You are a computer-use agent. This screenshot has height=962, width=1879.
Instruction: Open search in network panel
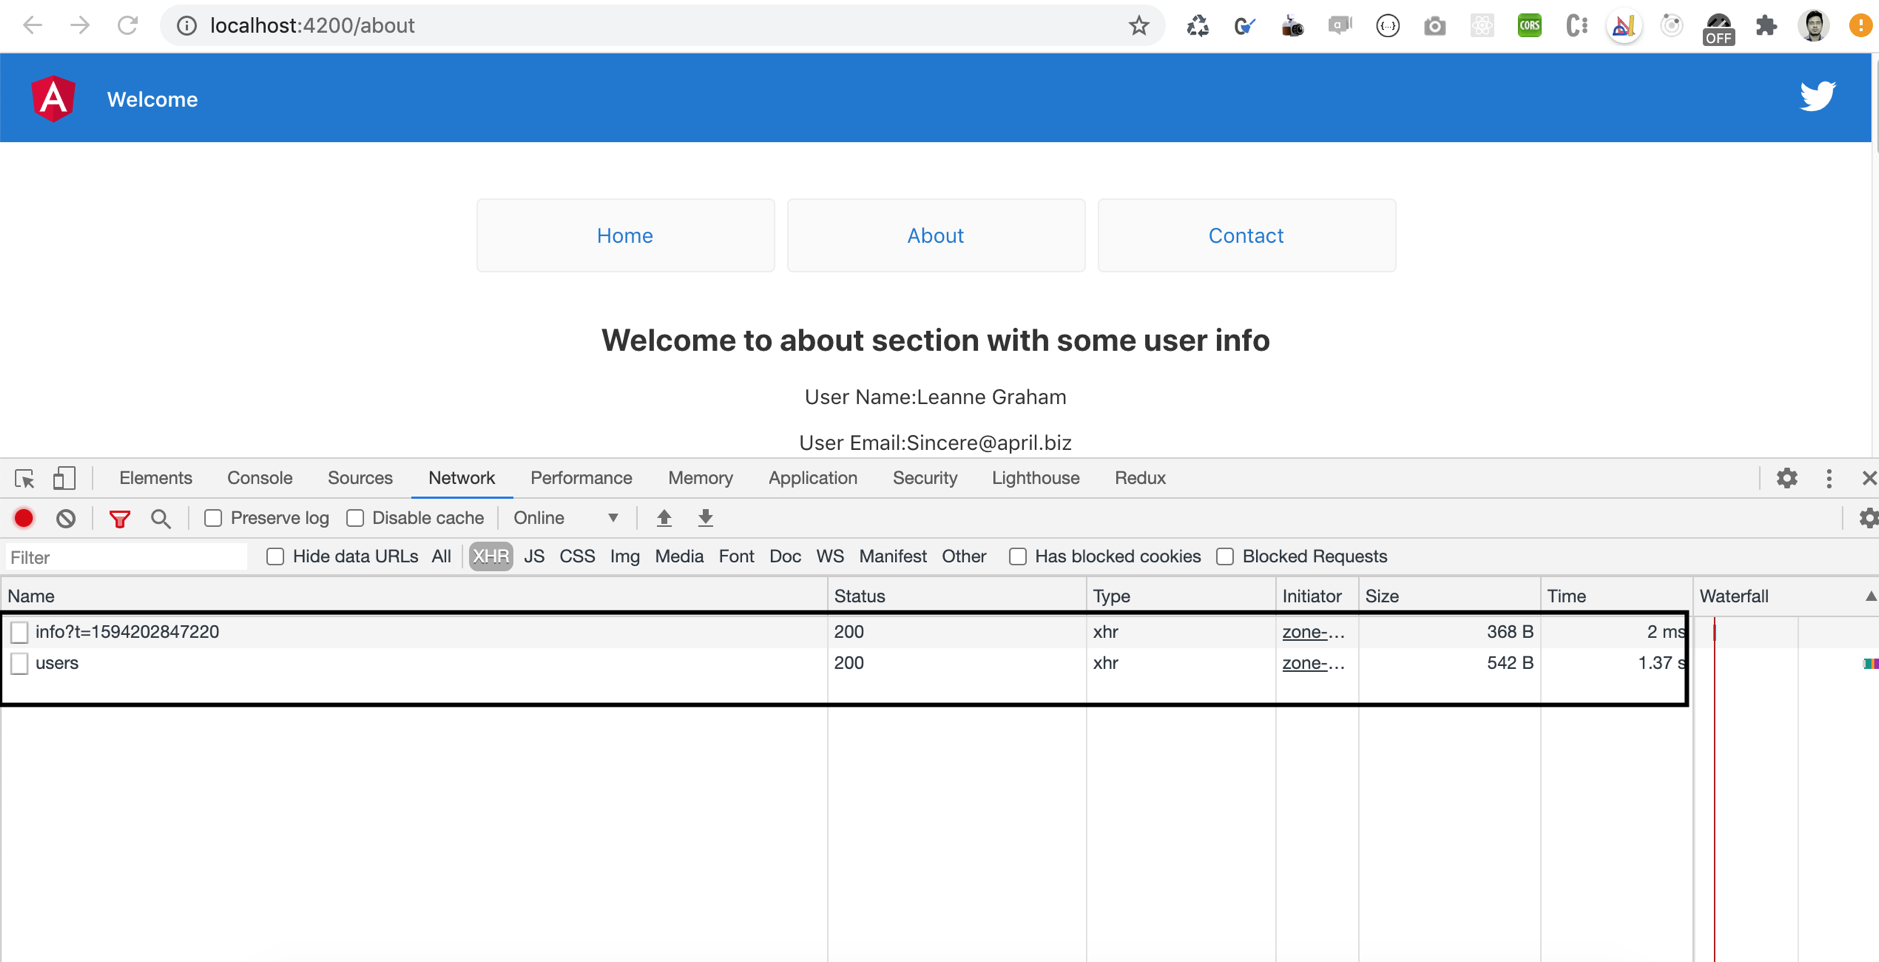[160, 519]
